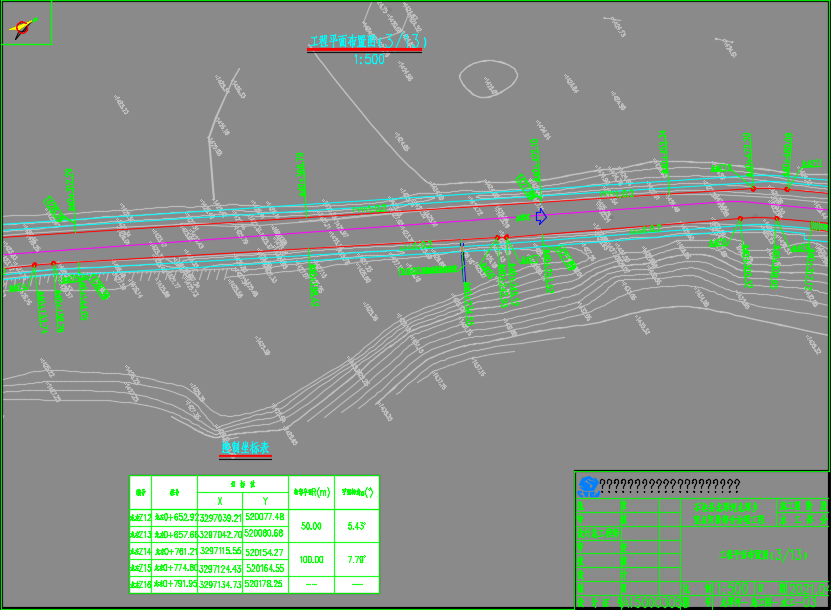The image size is (831, 610).
Task: Select X coordinate 3297042.70
Action: 220,534
